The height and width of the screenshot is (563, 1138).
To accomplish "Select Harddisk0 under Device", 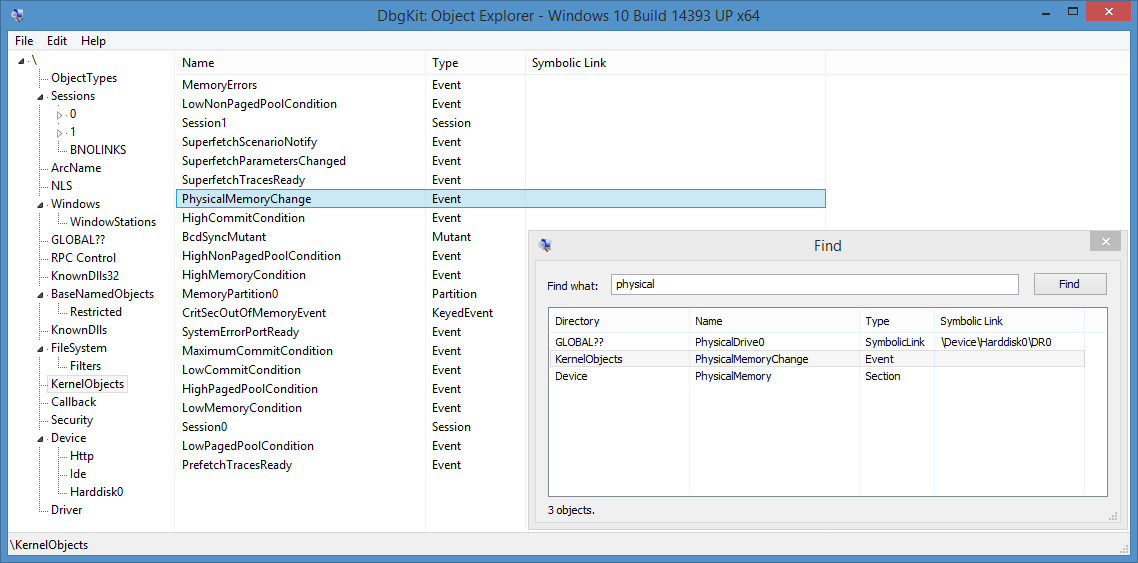I will (x=97, y=492).
